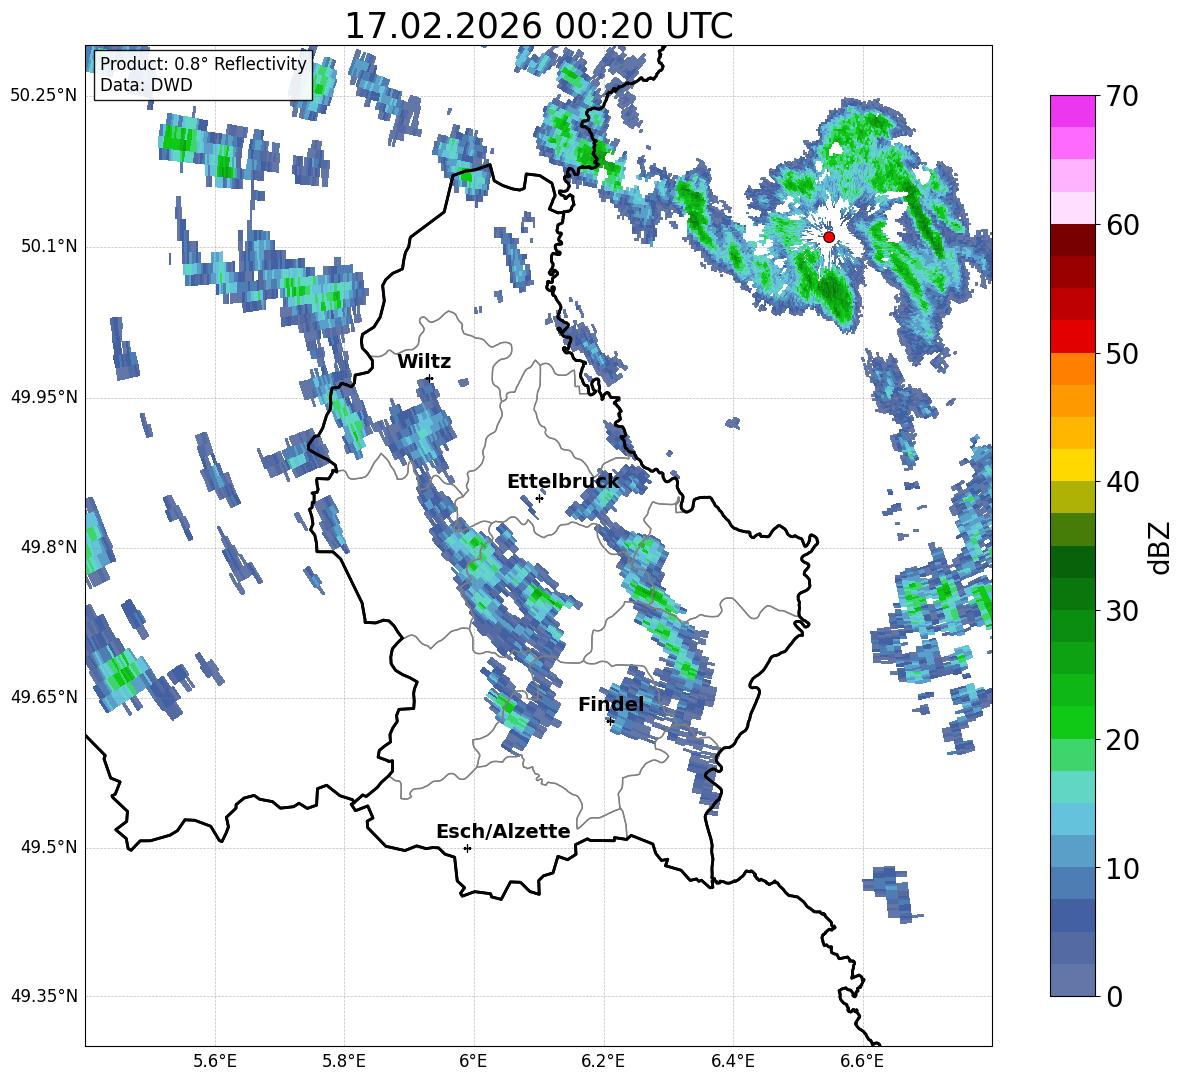Click the Wiltz location cross marker
The width and height of the screenshot is (1184, 1081).
tap(430, 378)
